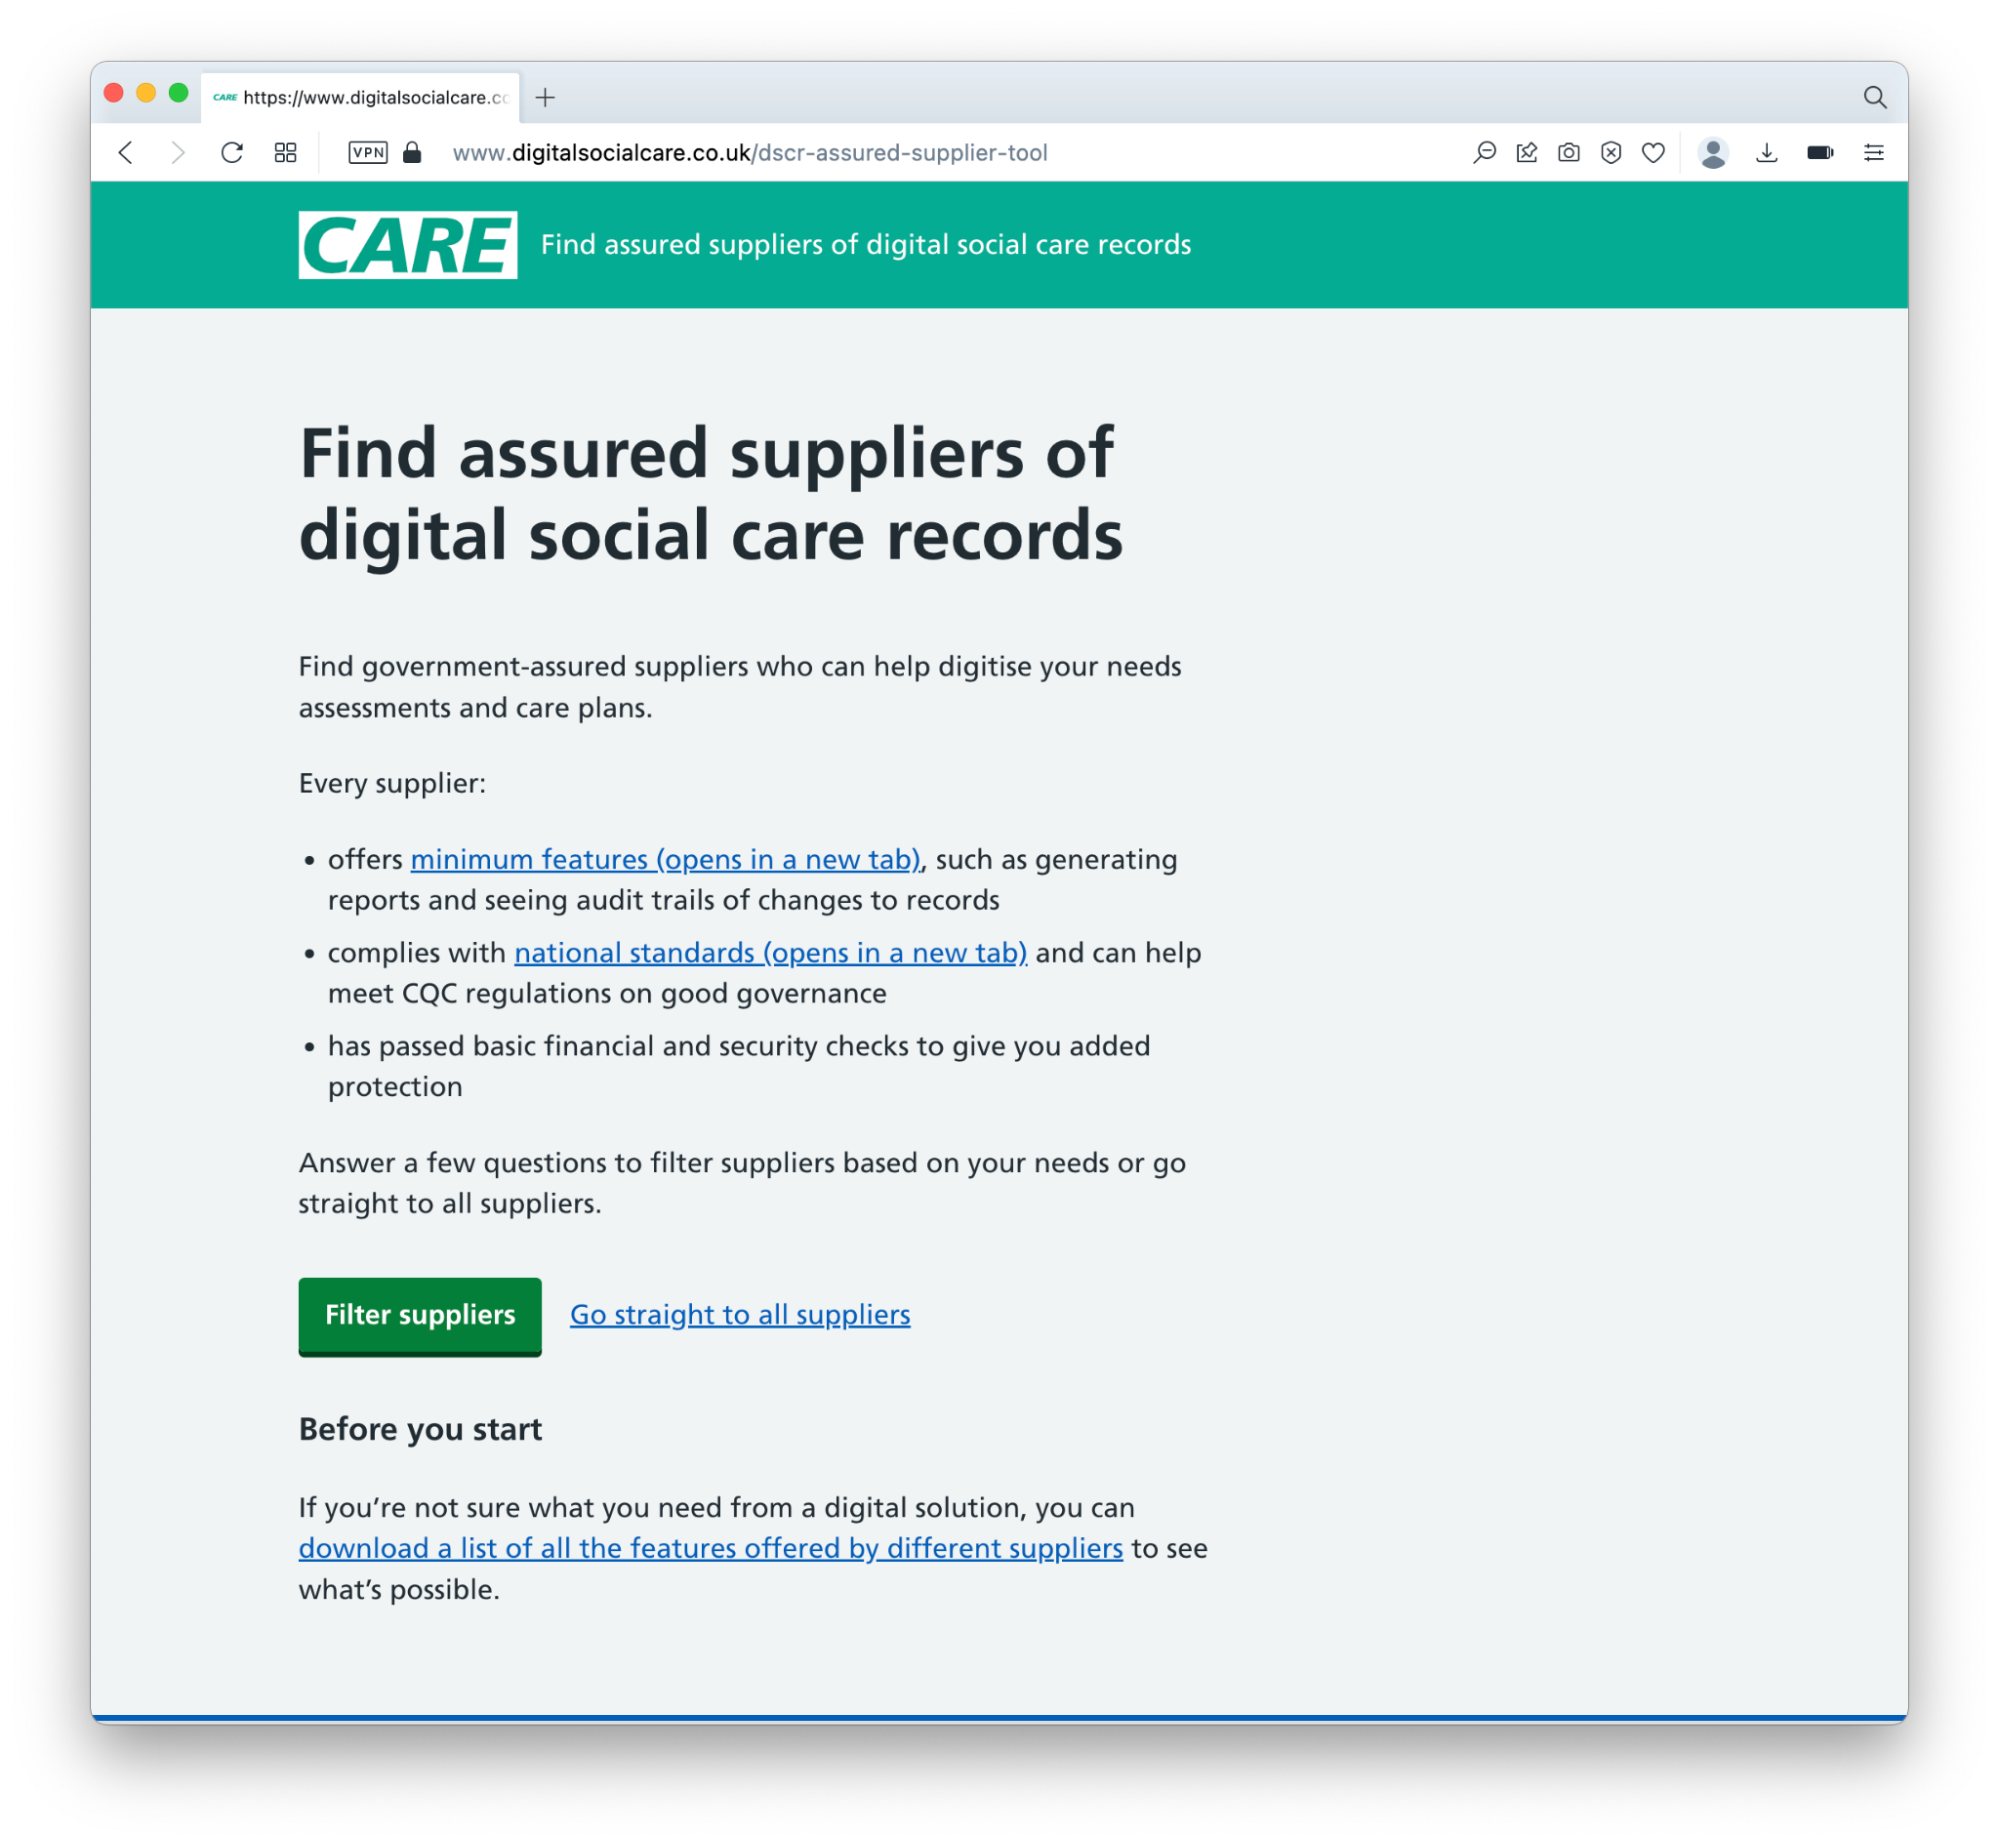Click the browser grid/tab overview icon
Screen dimensions: 1999x1845
tap(286, 153)
